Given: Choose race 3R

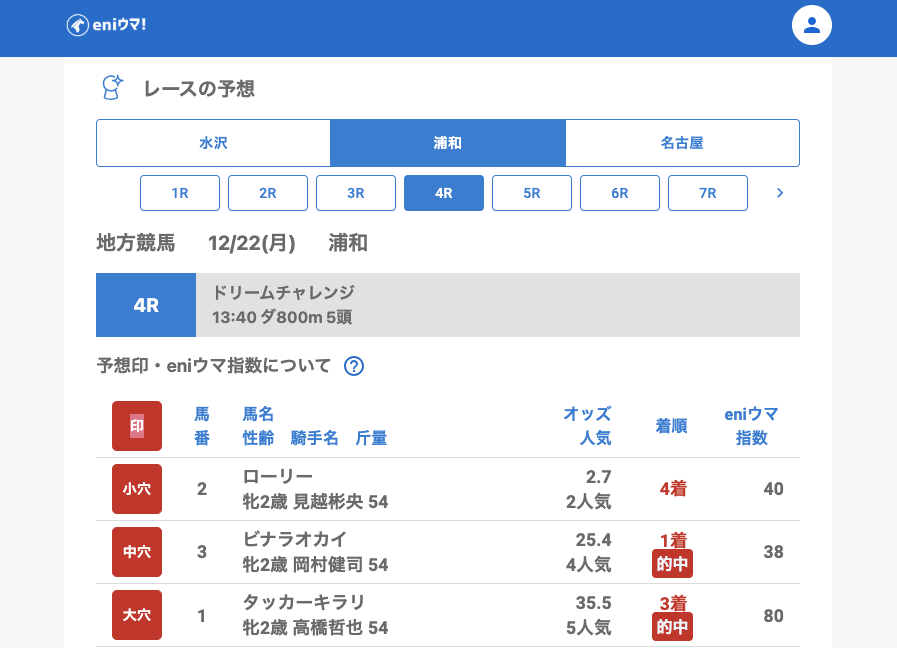Looking at the screenshot, I should click(356, 193).
